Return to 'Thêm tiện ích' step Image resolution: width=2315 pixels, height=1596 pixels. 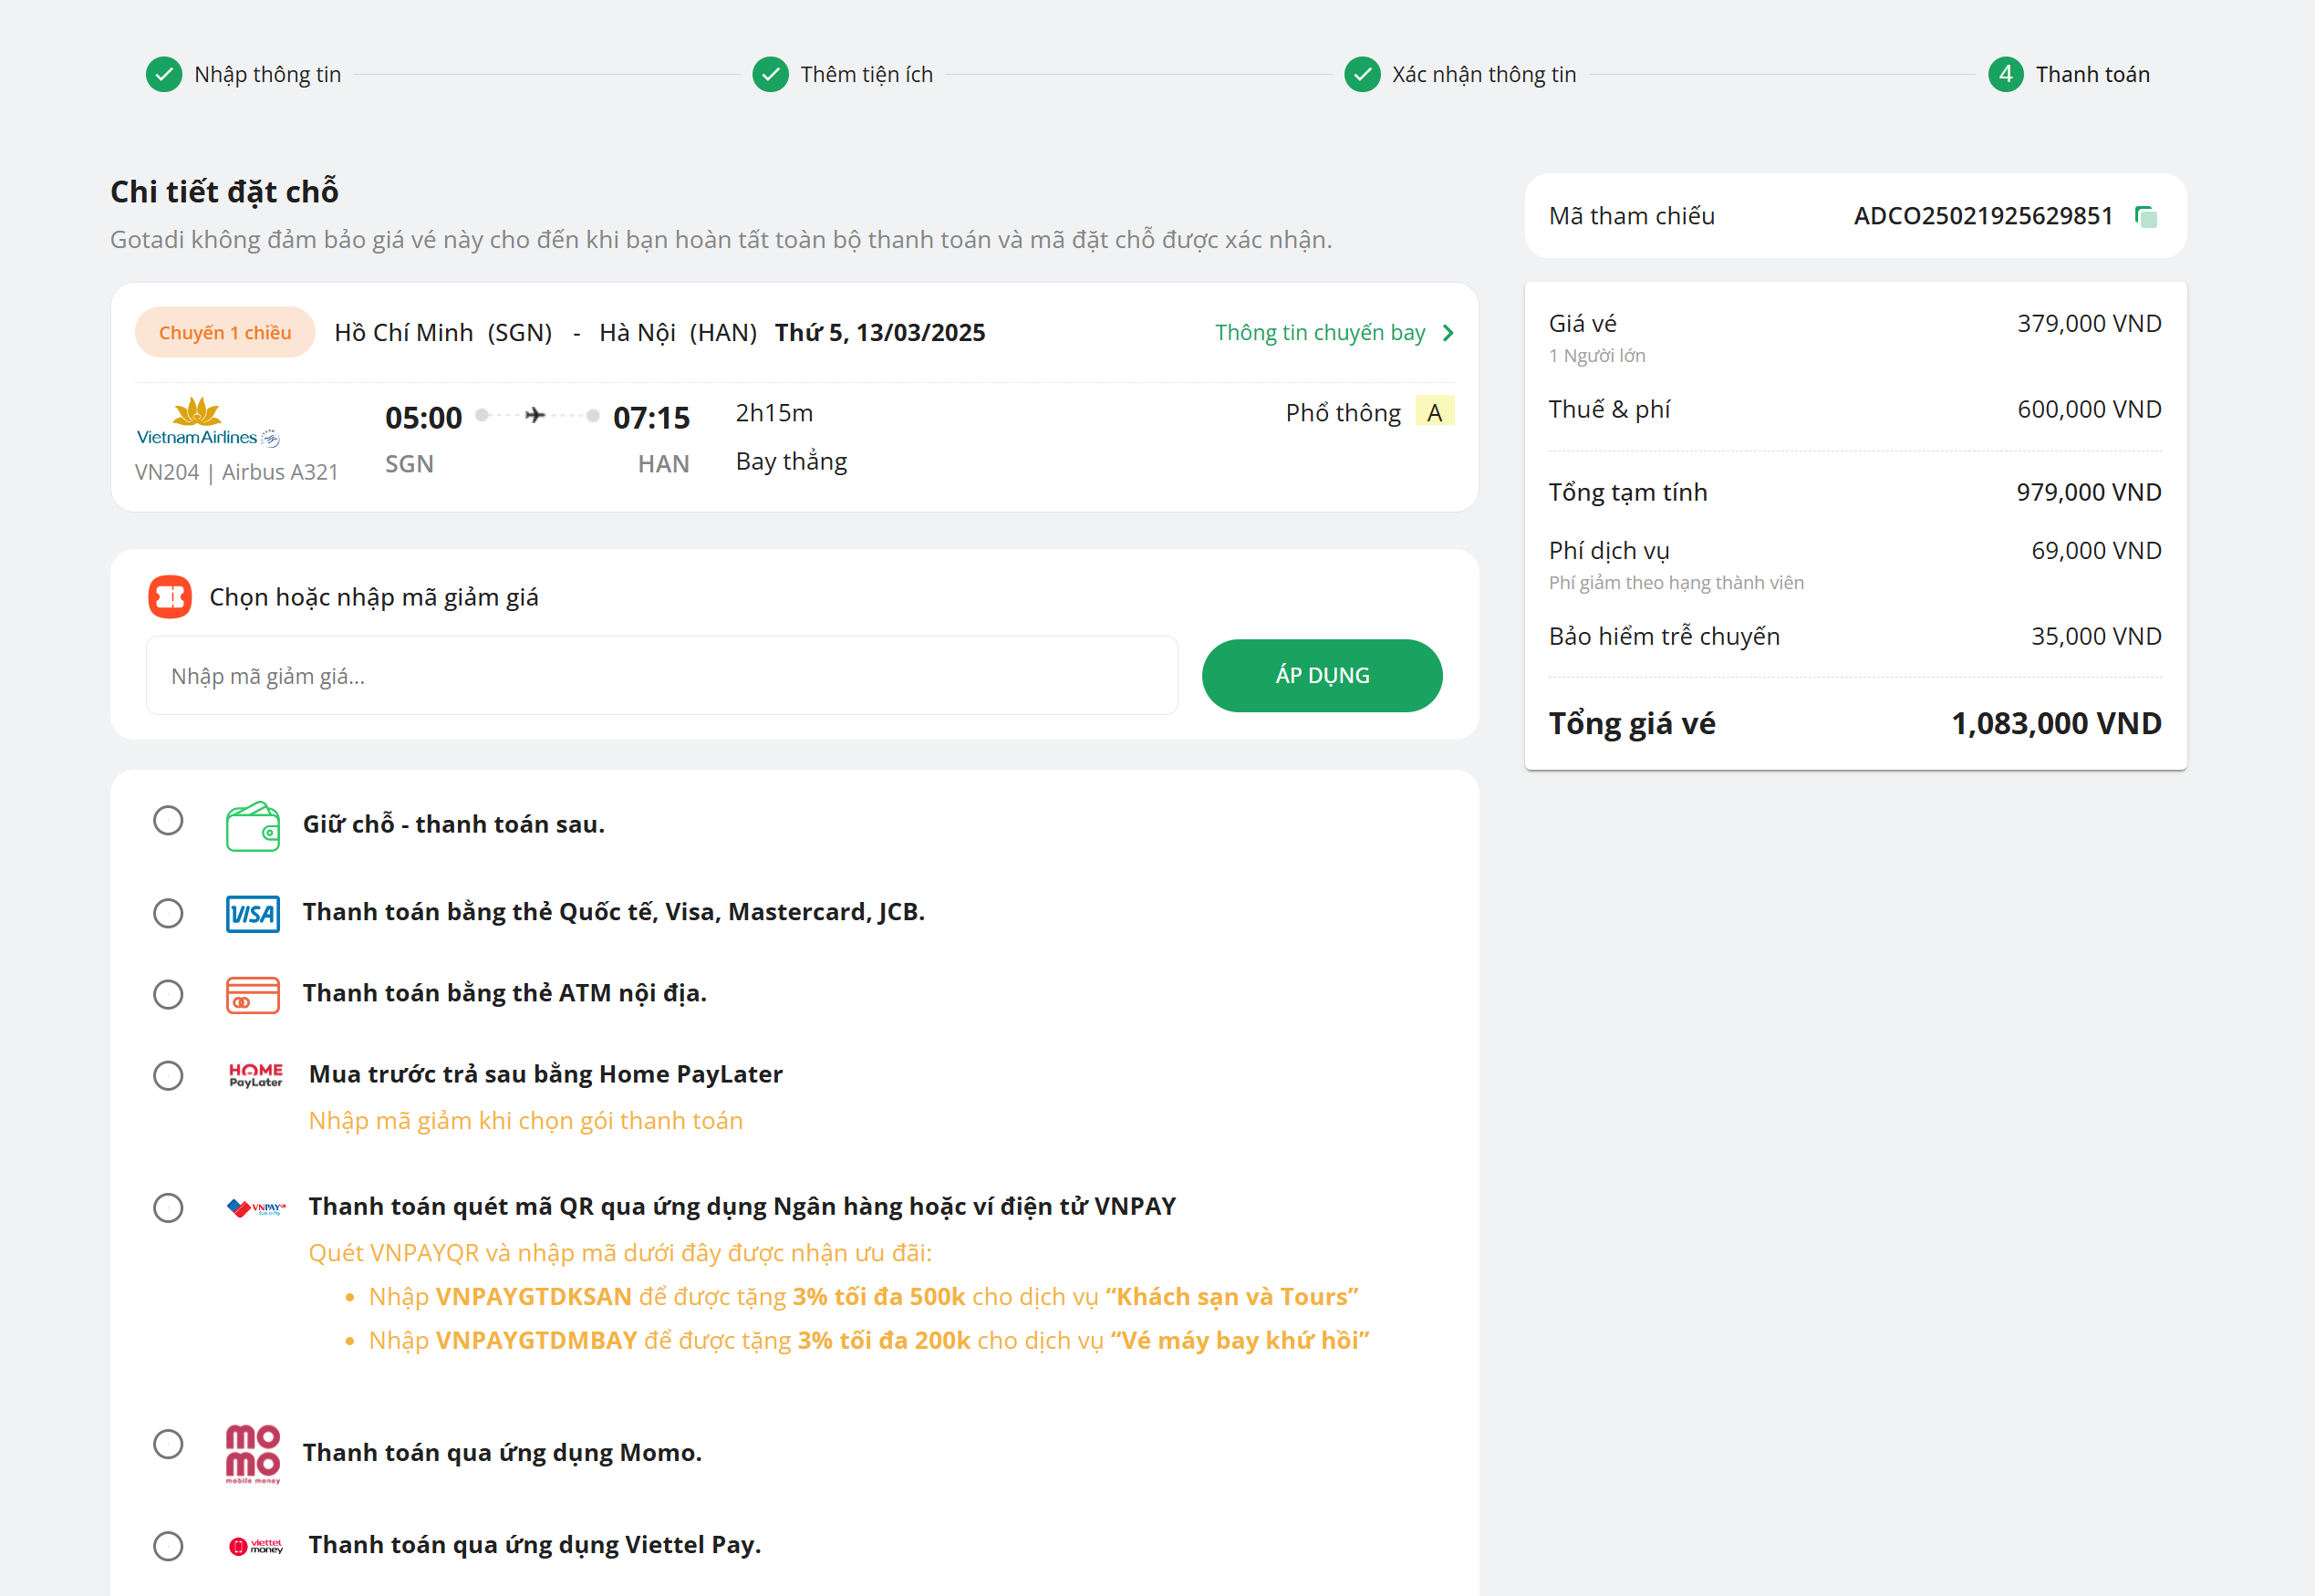click(x=865, y=75)
